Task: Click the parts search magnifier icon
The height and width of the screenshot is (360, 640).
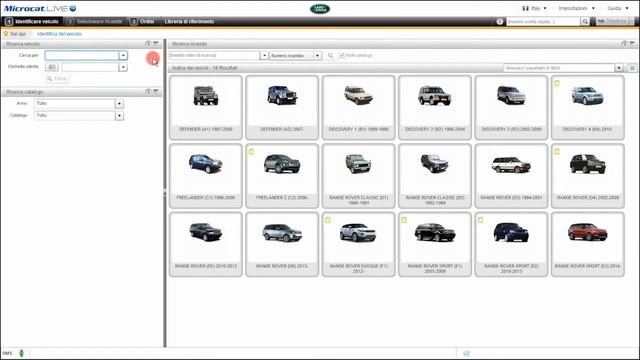Action: pos(330,56)
